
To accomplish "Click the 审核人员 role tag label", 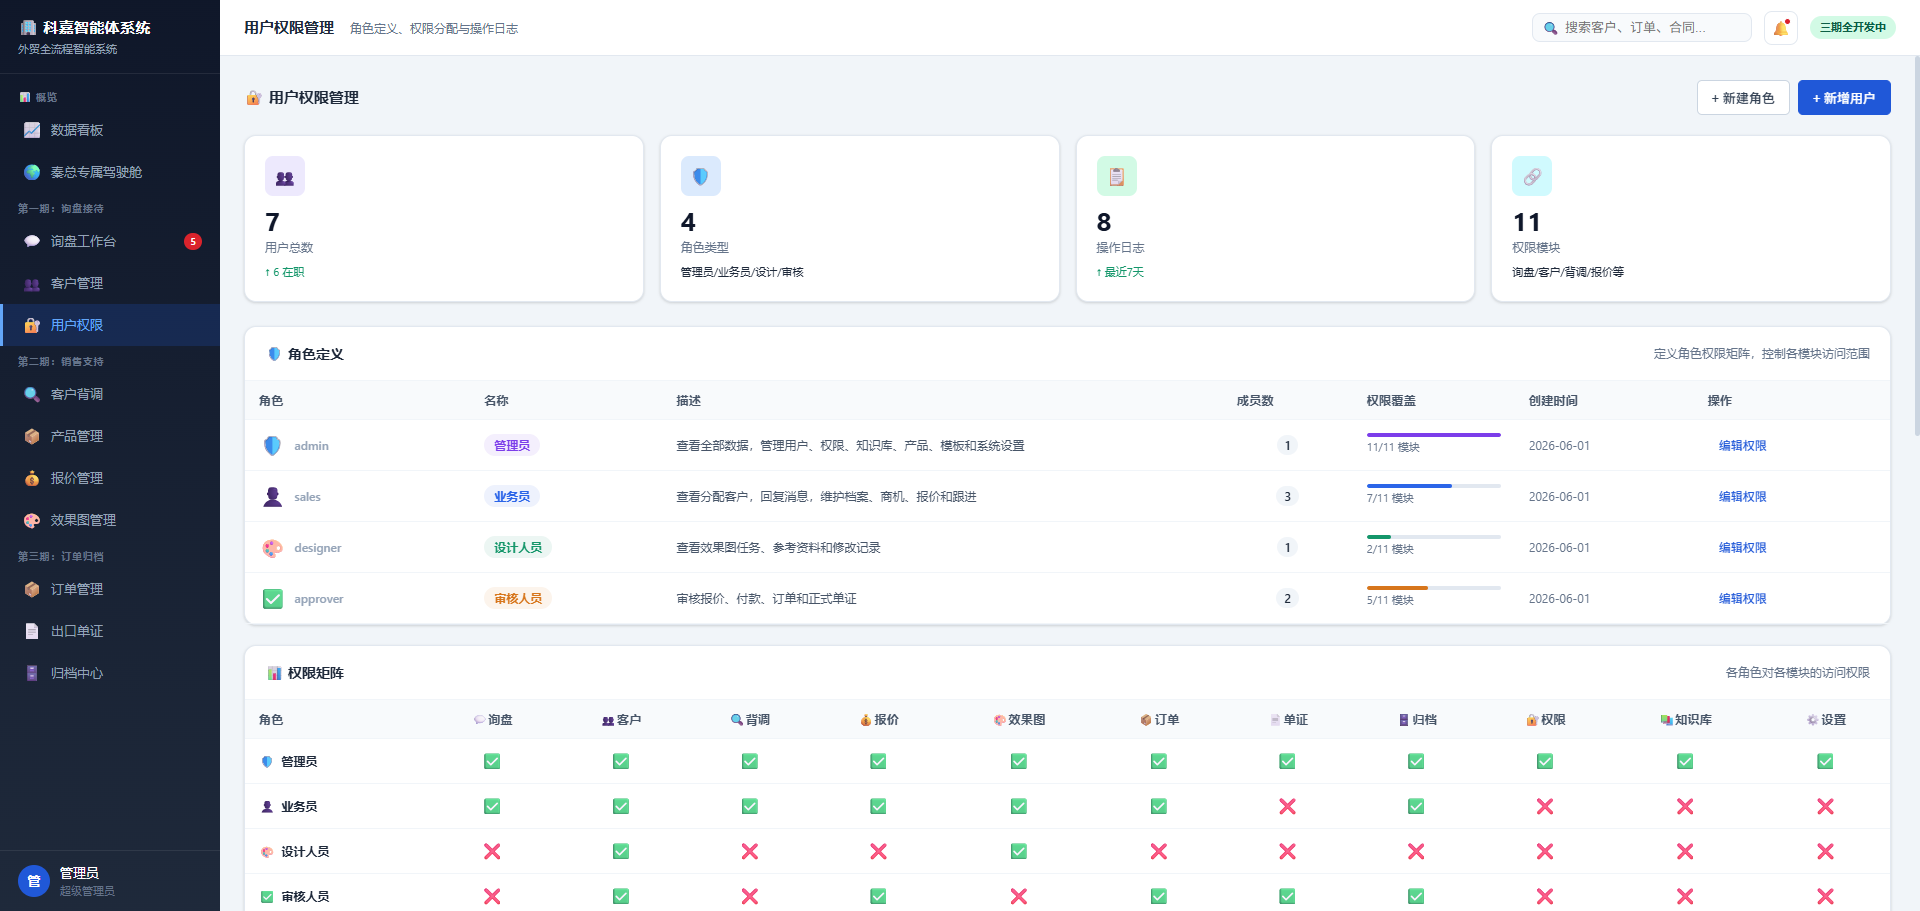I will tap(518, 599).
